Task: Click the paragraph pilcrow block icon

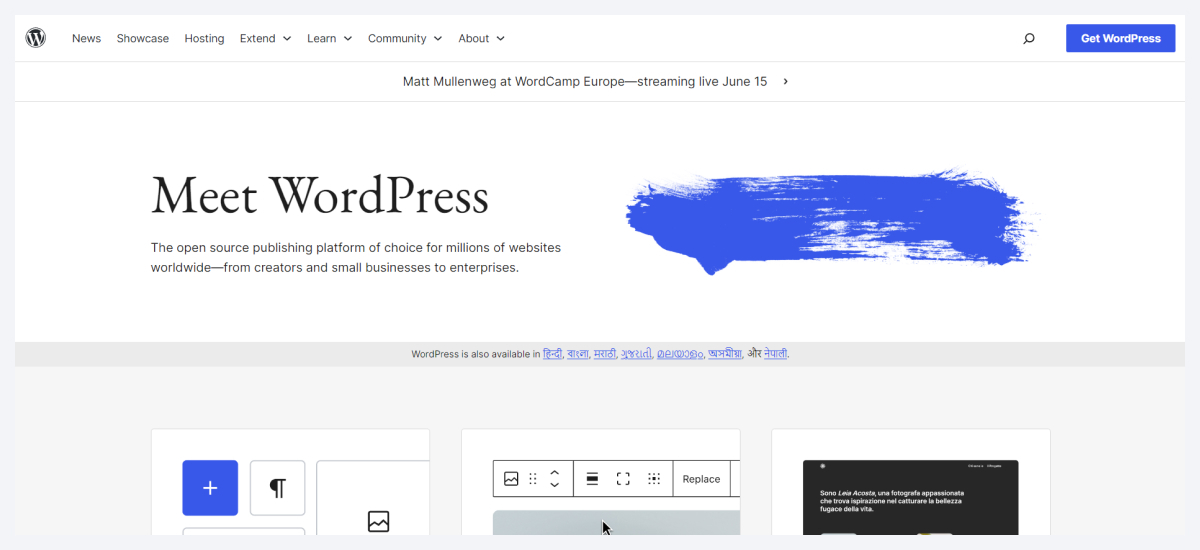Action: (x=277, y=488)
